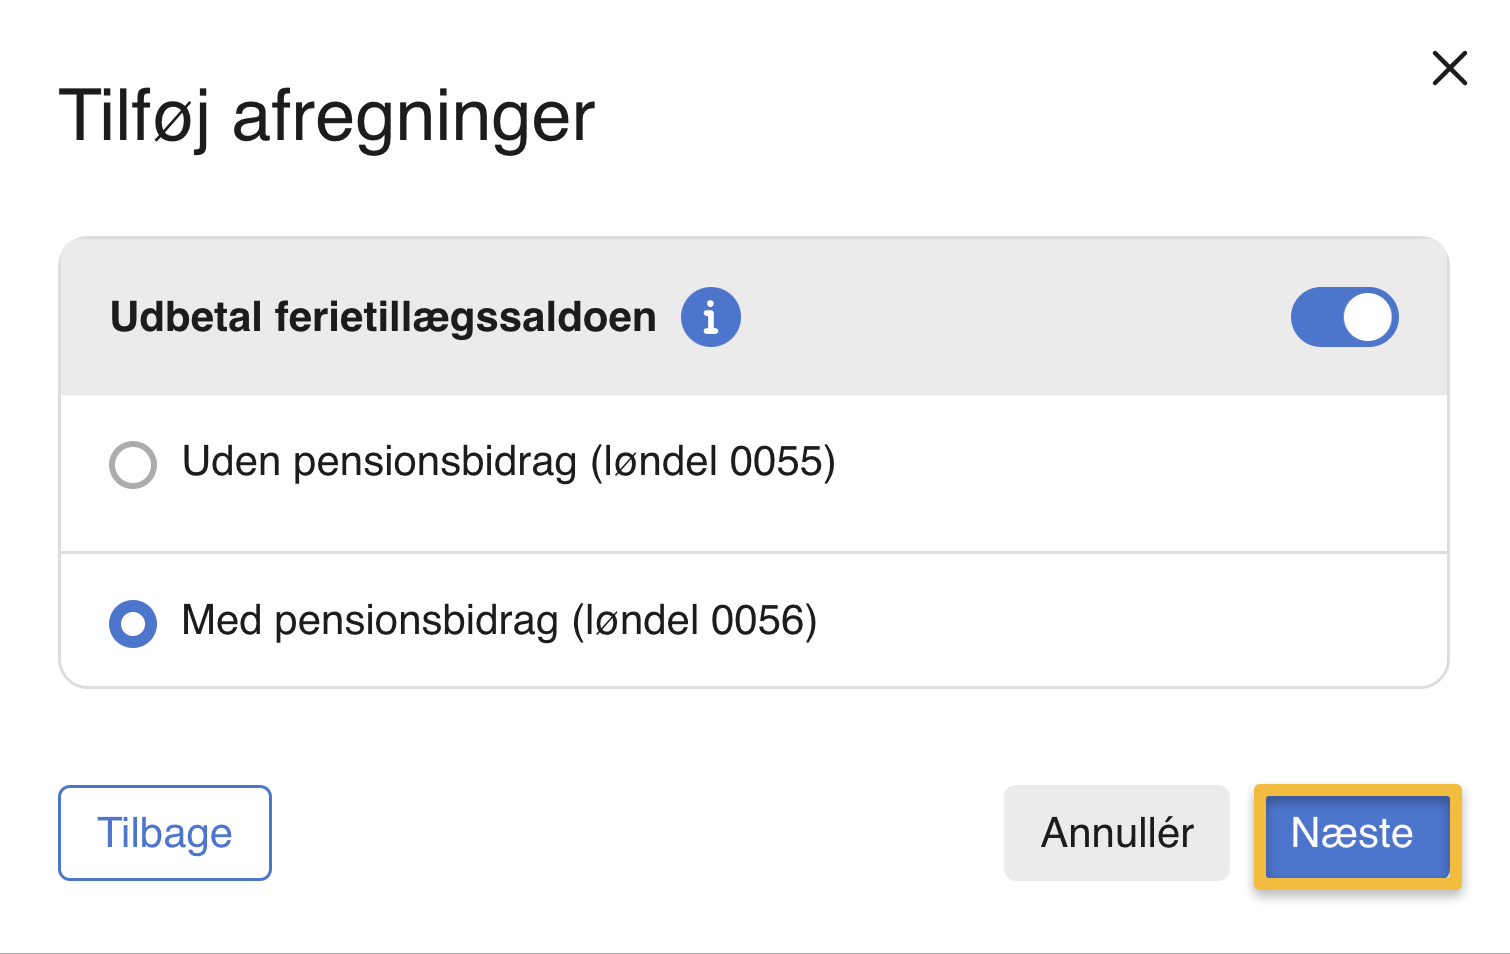Click the blank area right of the løndel 0056 option

tap(1130, 622)
